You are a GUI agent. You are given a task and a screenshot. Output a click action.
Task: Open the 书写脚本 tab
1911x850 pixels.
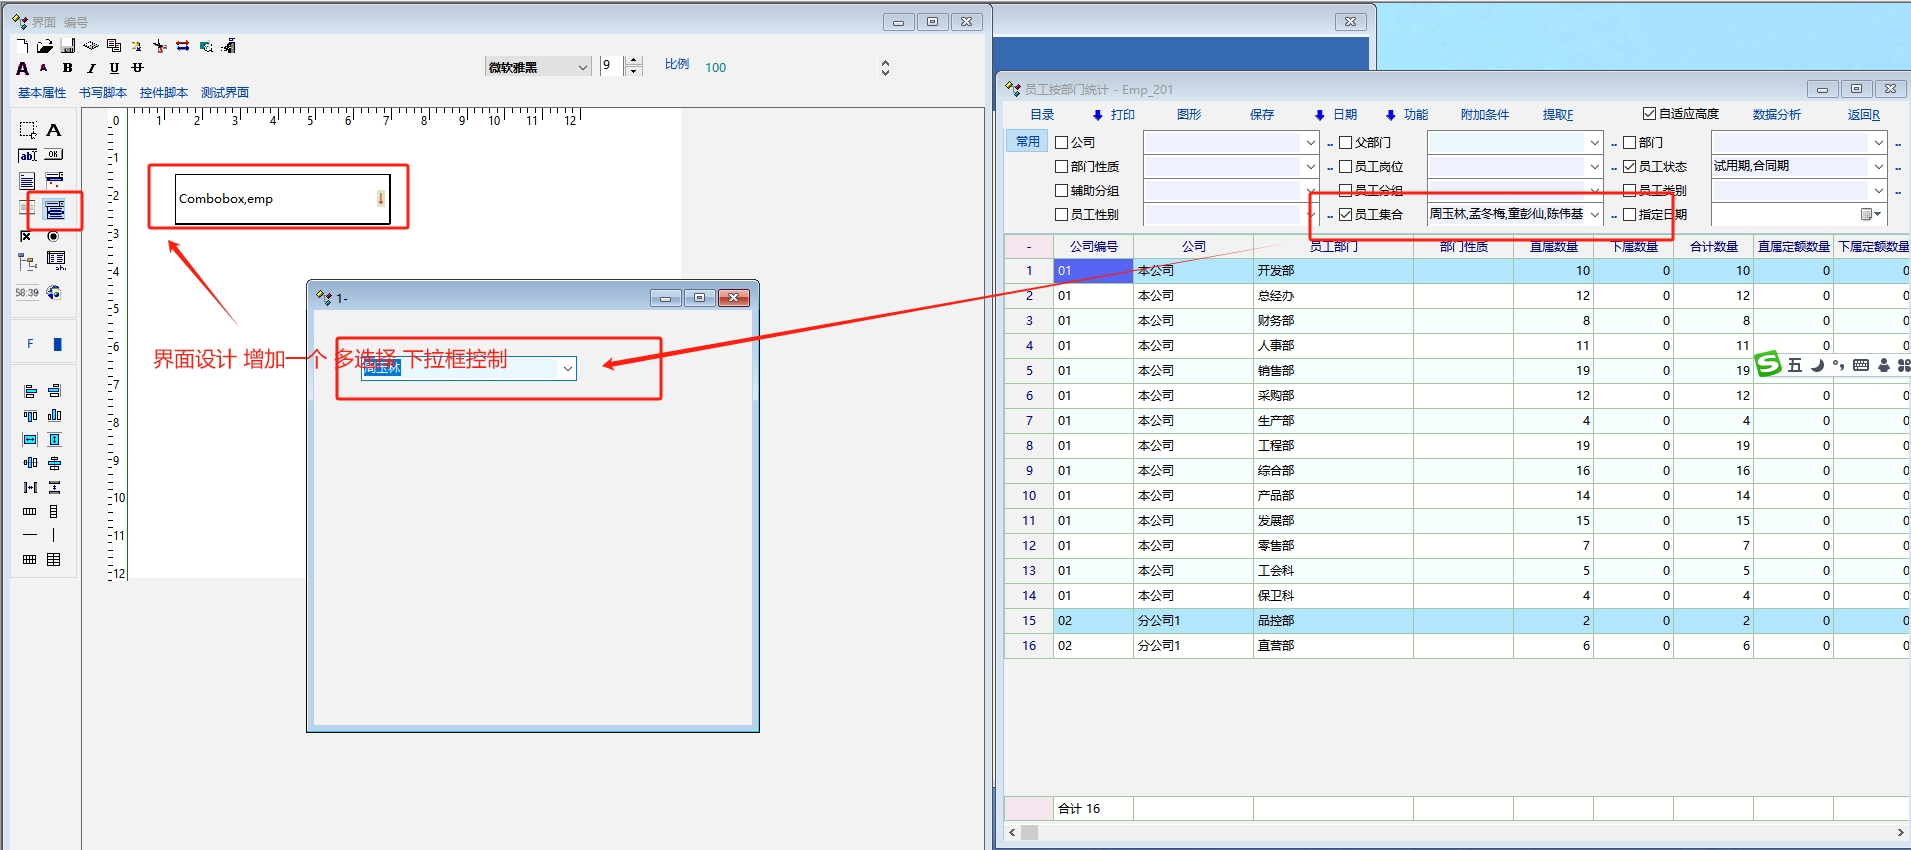(103, 93)
